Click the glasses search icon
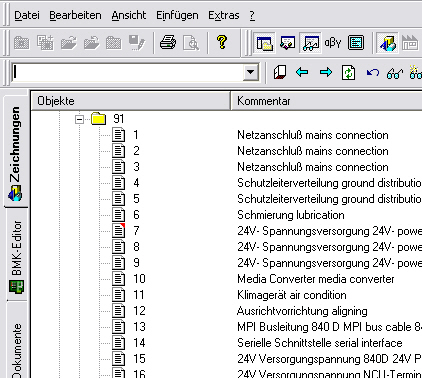Screen dimensions: 422x378 pos(395,73)
